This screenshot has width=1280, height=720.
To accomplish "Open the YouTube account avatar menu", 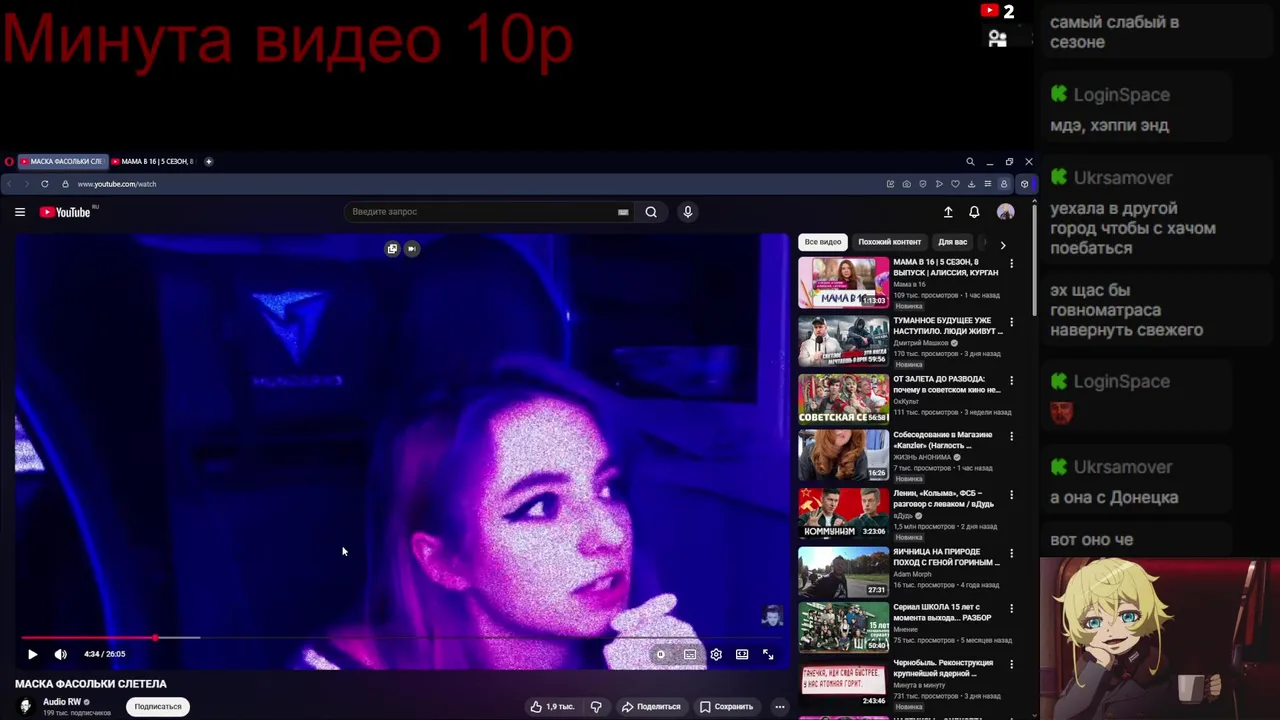I will point(1006,212).
